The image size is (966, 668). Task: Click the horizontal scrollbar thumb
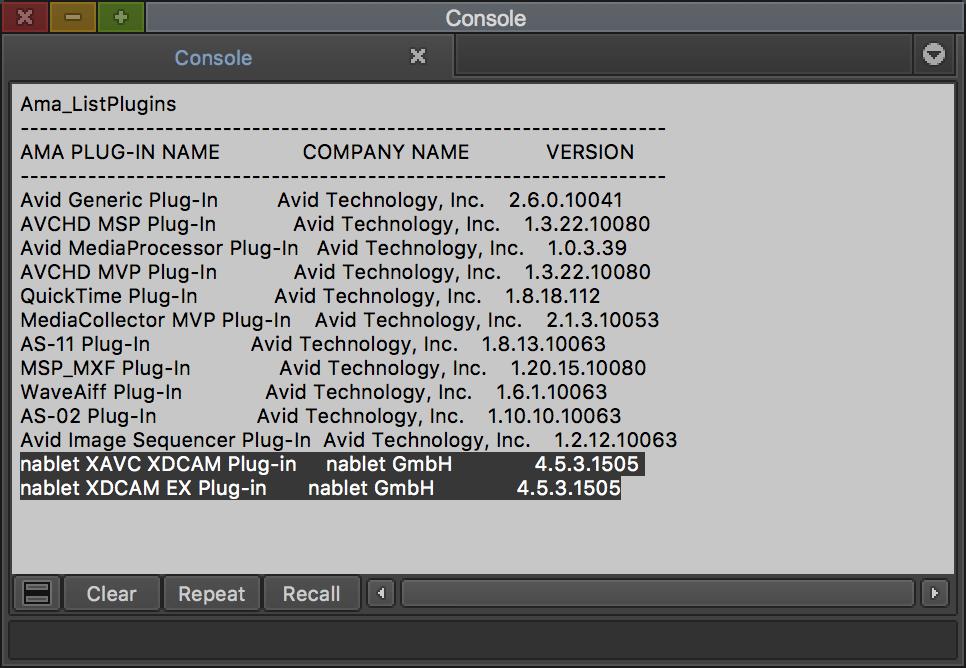click(658, 593)
